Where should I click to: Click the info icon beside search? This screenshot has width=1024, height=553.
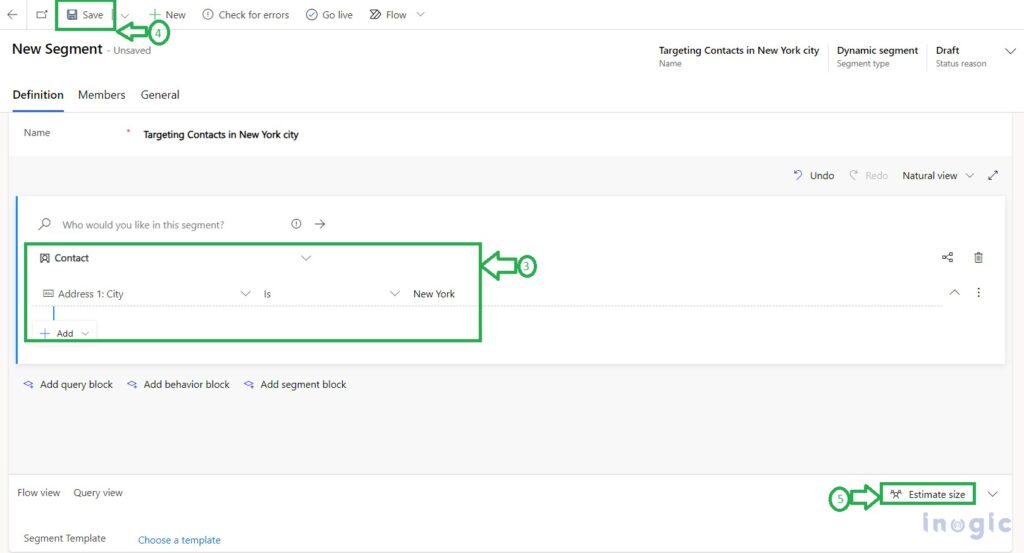(296, 224)
